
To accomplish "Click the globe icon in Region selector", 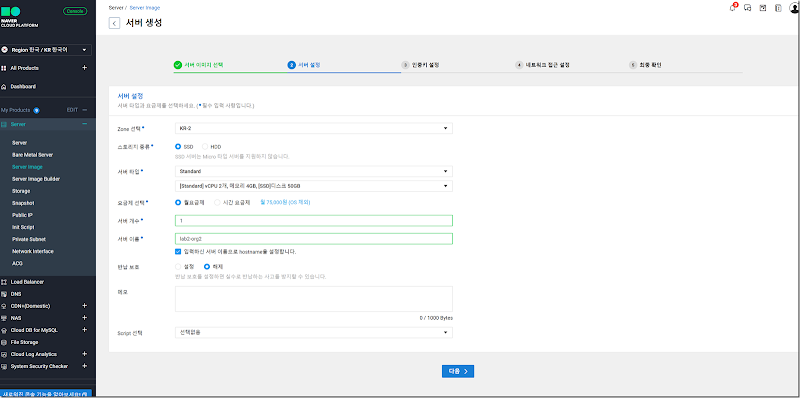I will [5, 50].
